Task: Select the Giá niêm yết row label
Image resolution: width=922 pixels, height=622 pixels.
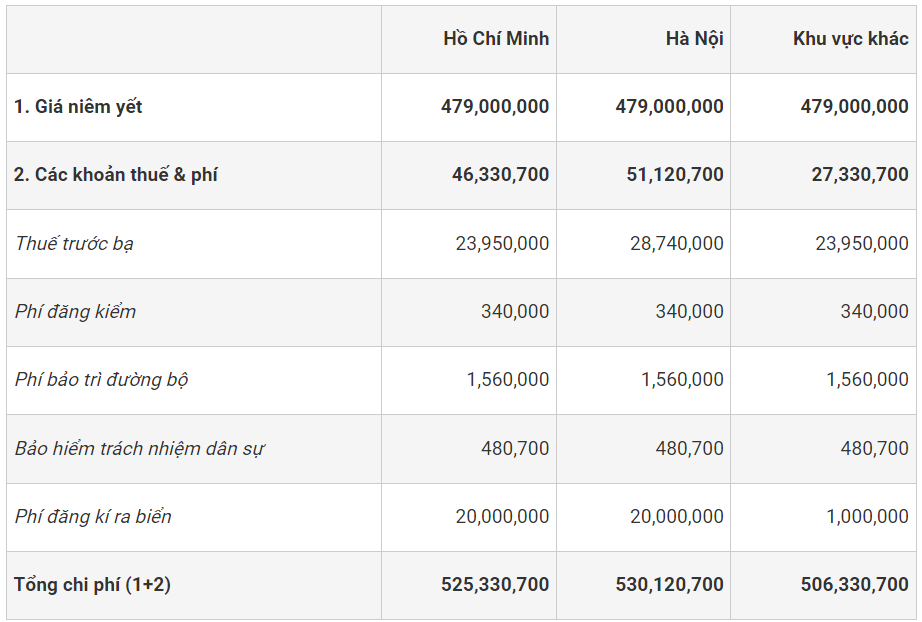Action: click(x=78, y=106)
